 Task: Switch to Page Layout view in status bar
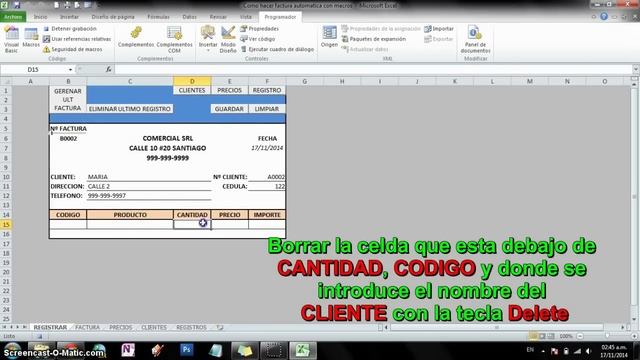click(x=542, y=336)
